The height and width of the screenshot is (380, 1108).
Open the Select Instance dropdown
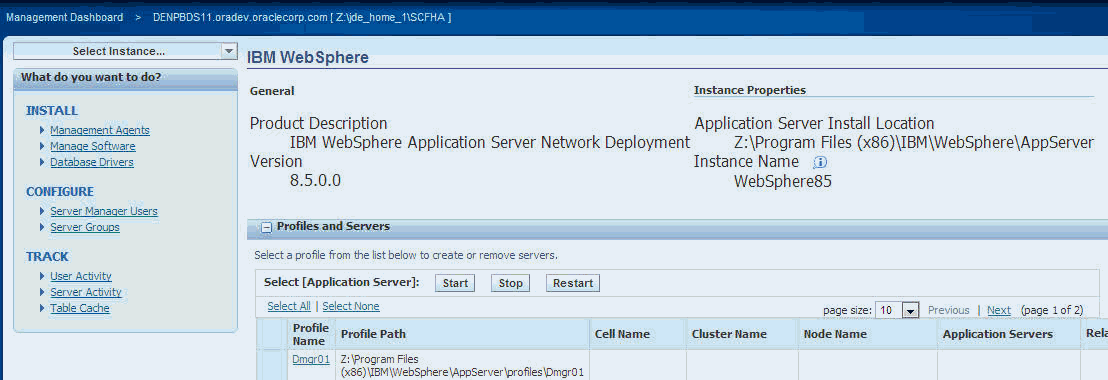(126, 51)
